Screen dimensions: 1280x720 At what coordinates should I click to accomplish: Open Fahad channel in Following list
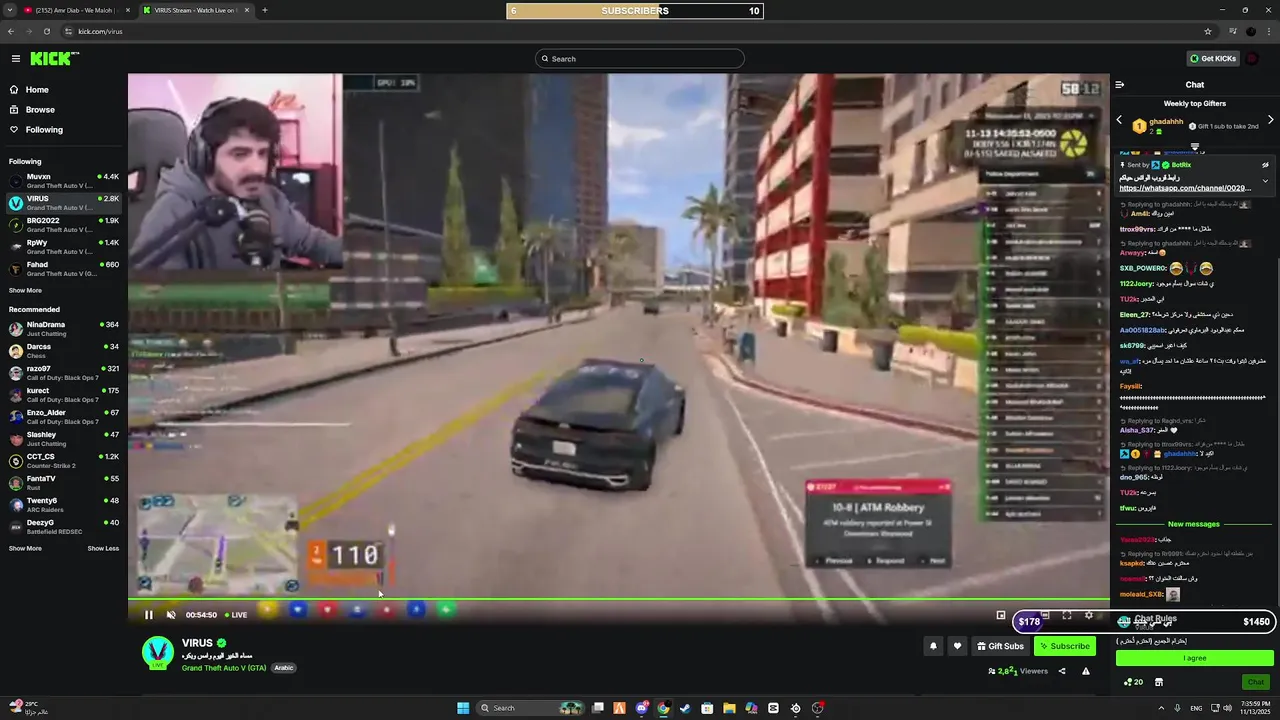[x=64, y=269]
